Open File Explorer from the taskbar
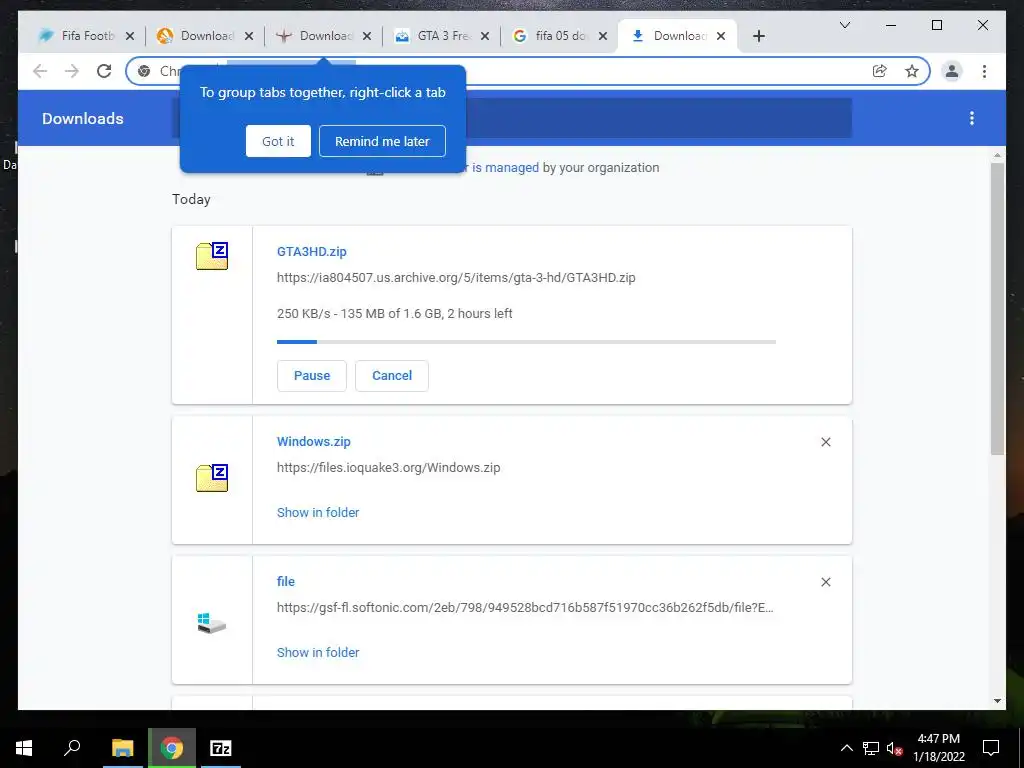Screen dimensions: 1024x768 (122, 748)
